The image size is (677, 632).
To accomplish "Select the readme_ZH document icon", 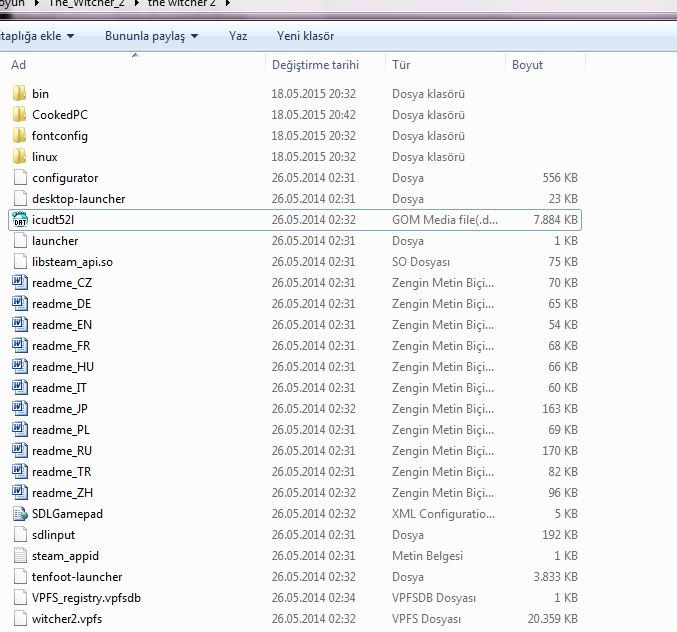I will (x=20, y=493).
